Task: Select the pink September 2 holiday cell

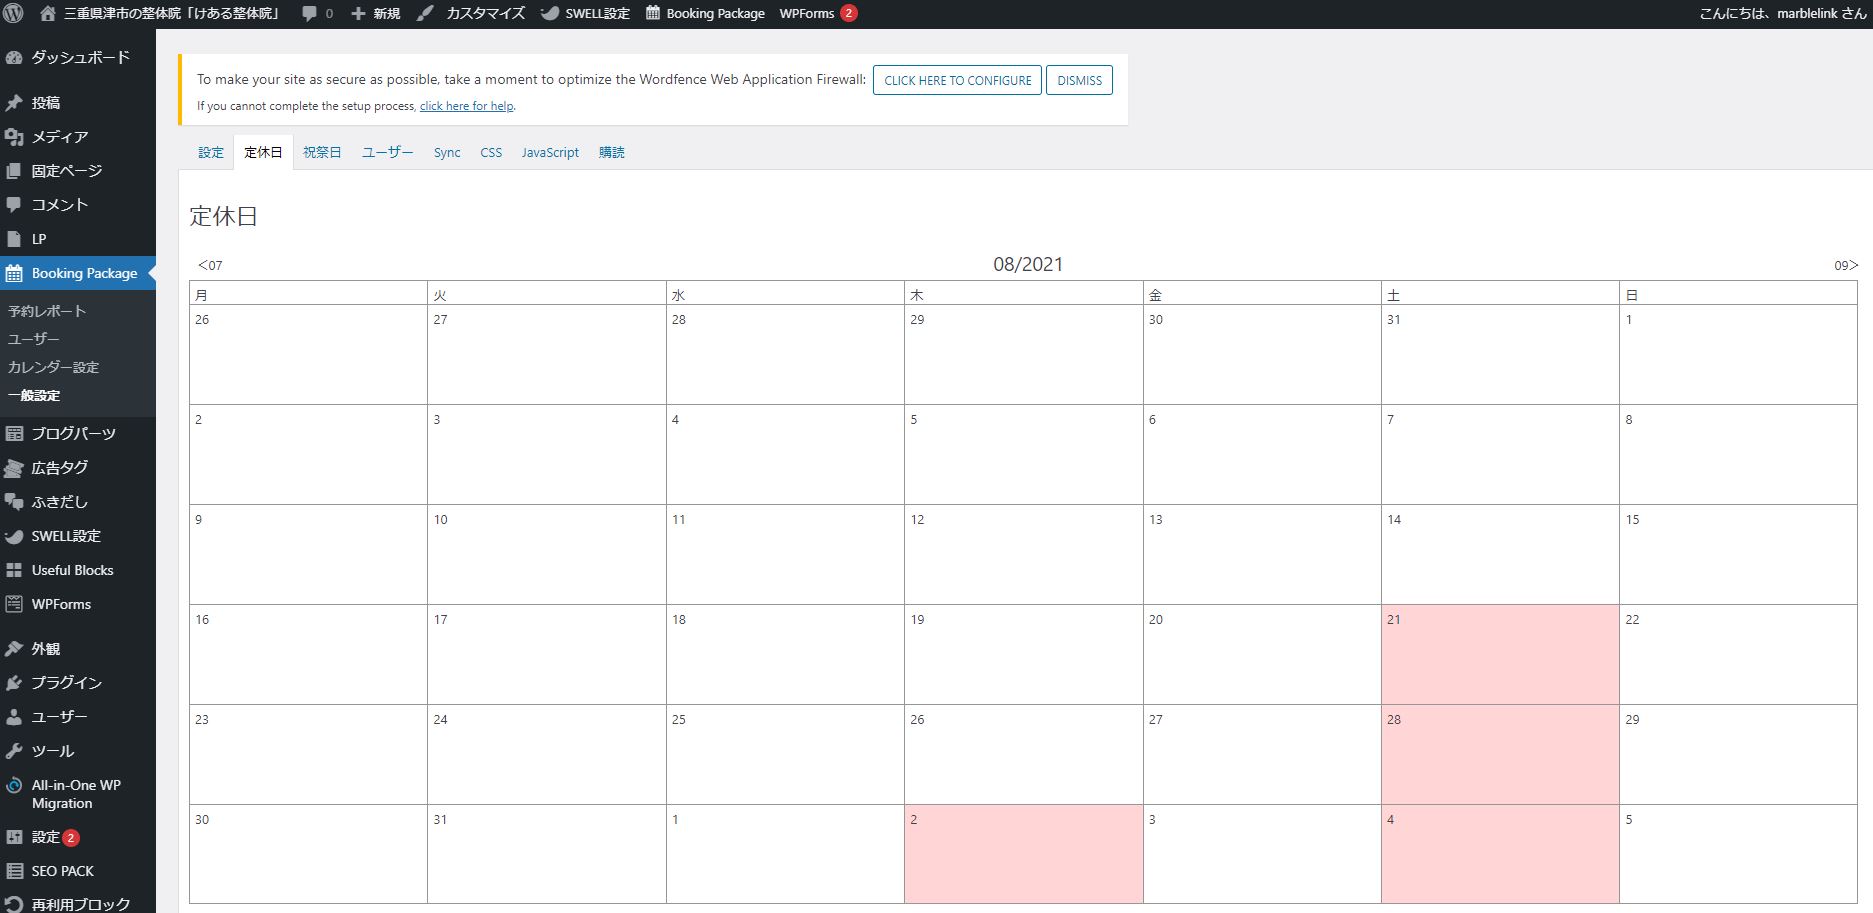Action: coord(1023,854)
